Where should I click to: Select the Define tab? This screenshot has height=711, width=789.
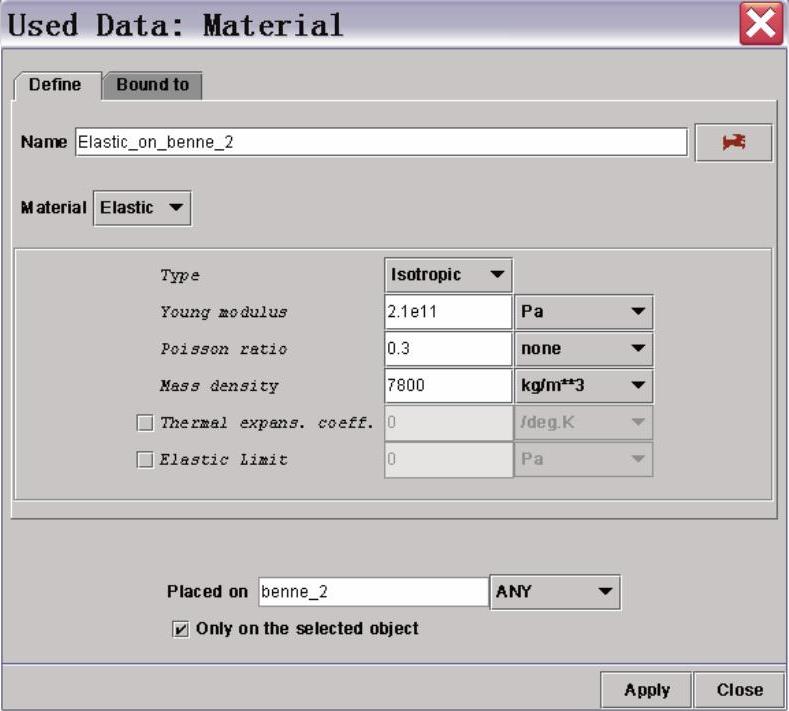(x=55, y=85)
